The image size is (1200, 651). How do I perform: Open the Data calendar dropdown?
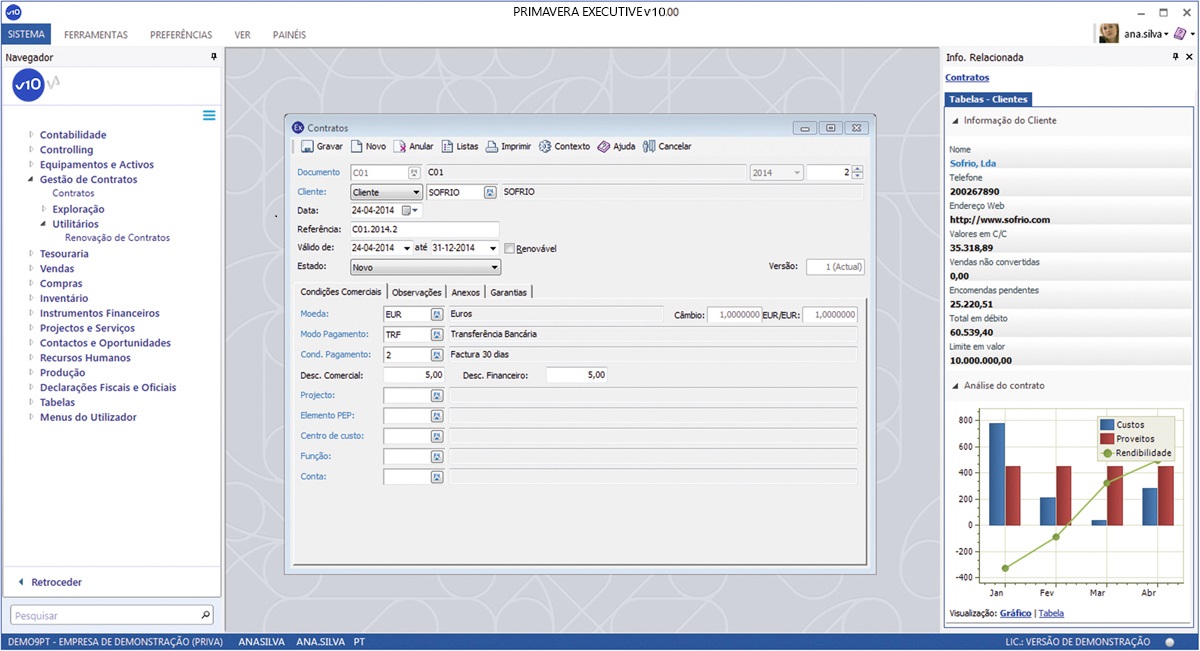point(412,211)
